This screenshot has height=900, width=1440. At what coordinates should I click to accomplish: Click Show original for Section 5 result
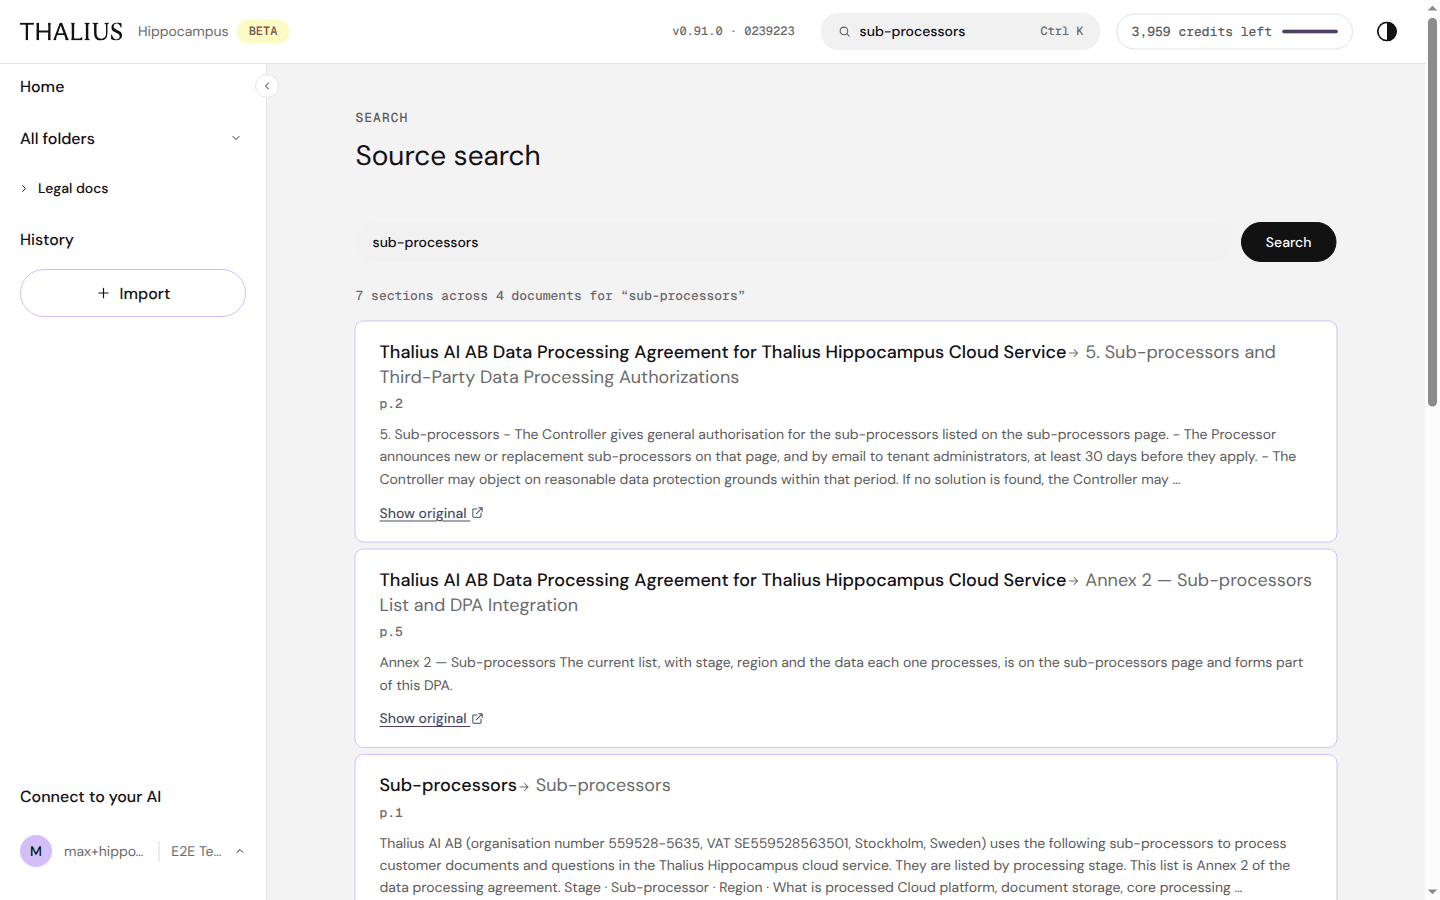tap(423, 513)
